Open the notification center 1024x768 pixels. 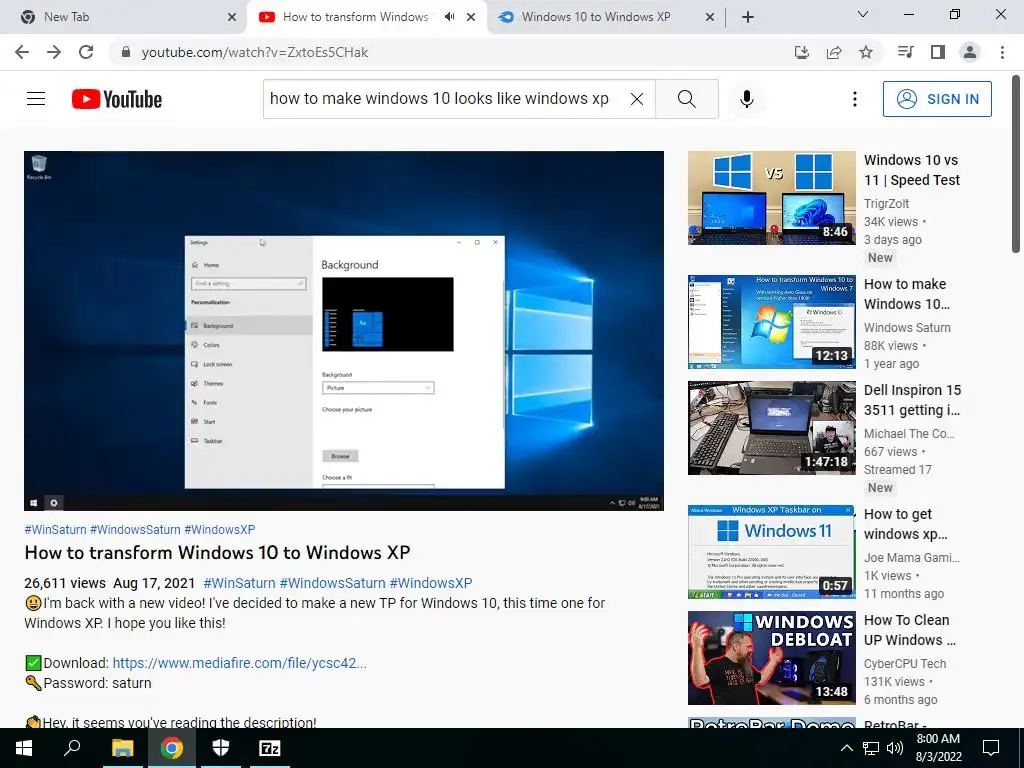[991, 748]
